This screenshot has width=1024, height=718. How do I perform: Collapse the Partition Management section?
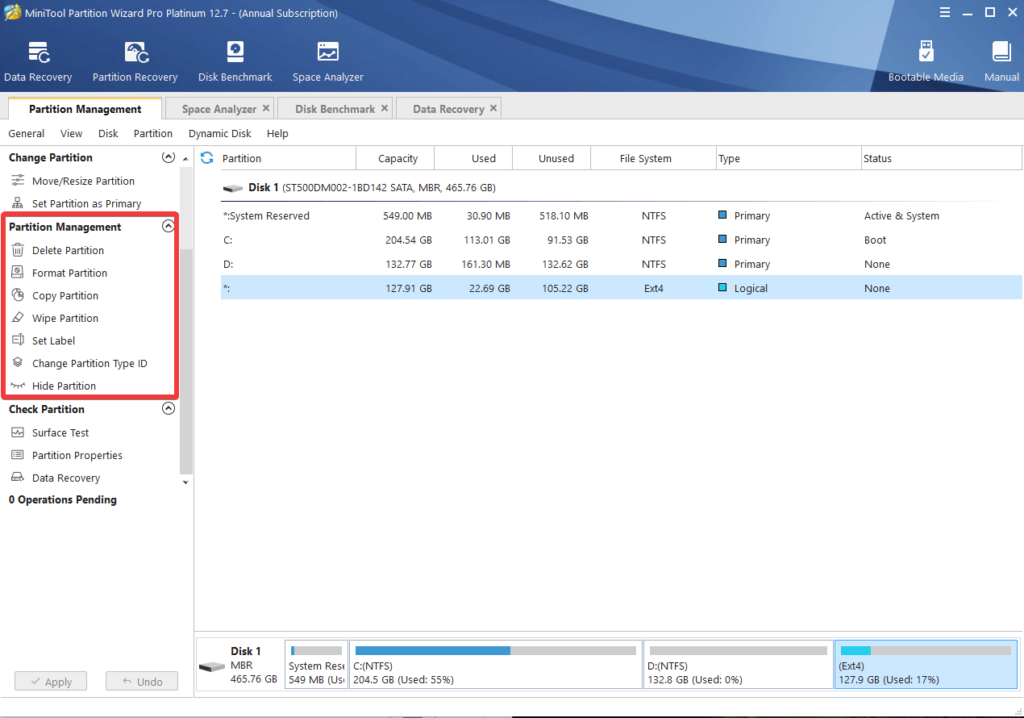(168, 226)
